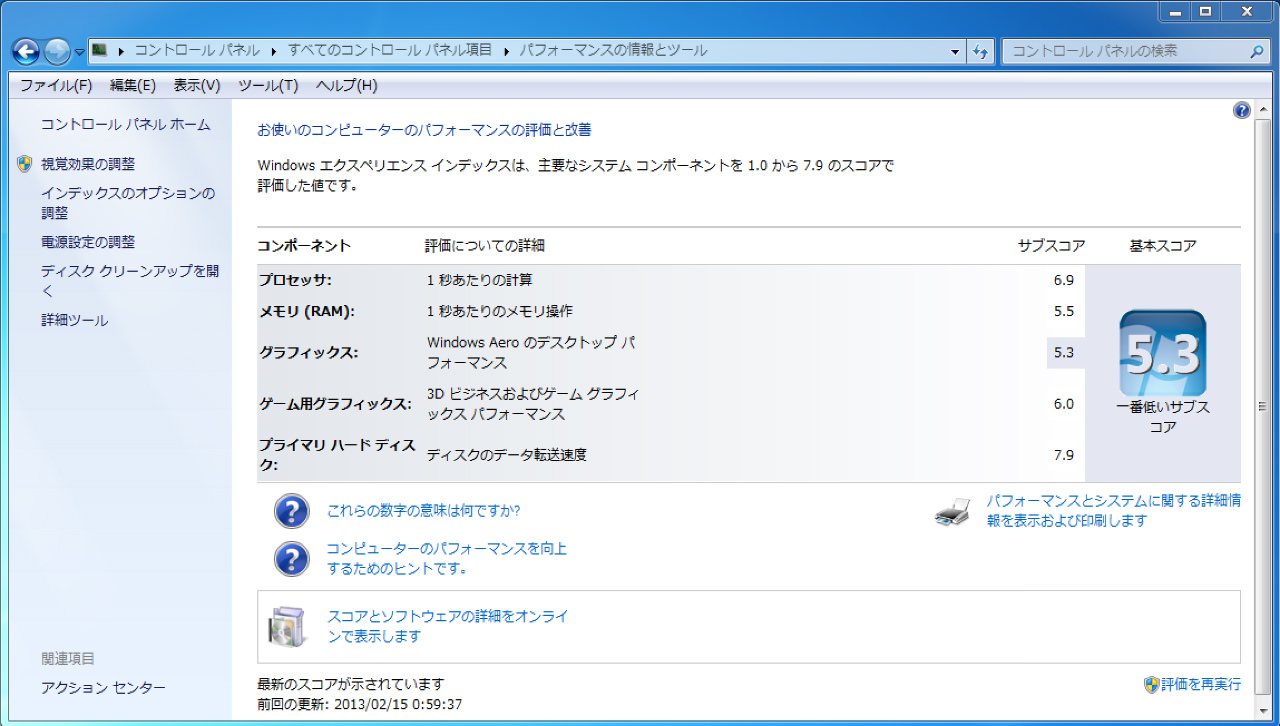Click question icon beside これらの数字の意味
The image size is (1280, 726).
coord(292,511)
